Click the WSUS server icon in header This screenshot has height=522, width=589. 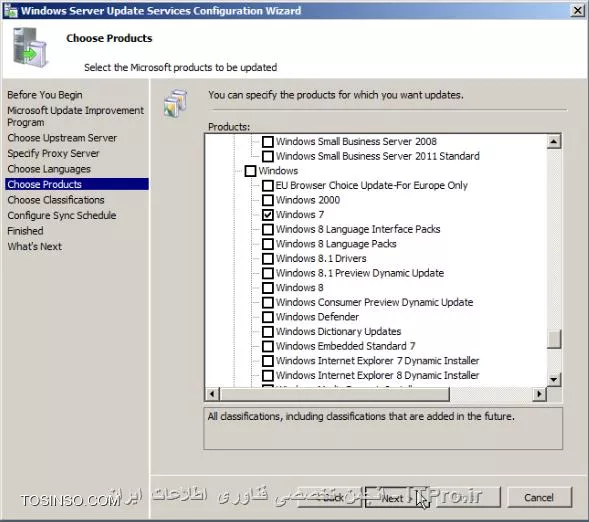click(30, 48)
